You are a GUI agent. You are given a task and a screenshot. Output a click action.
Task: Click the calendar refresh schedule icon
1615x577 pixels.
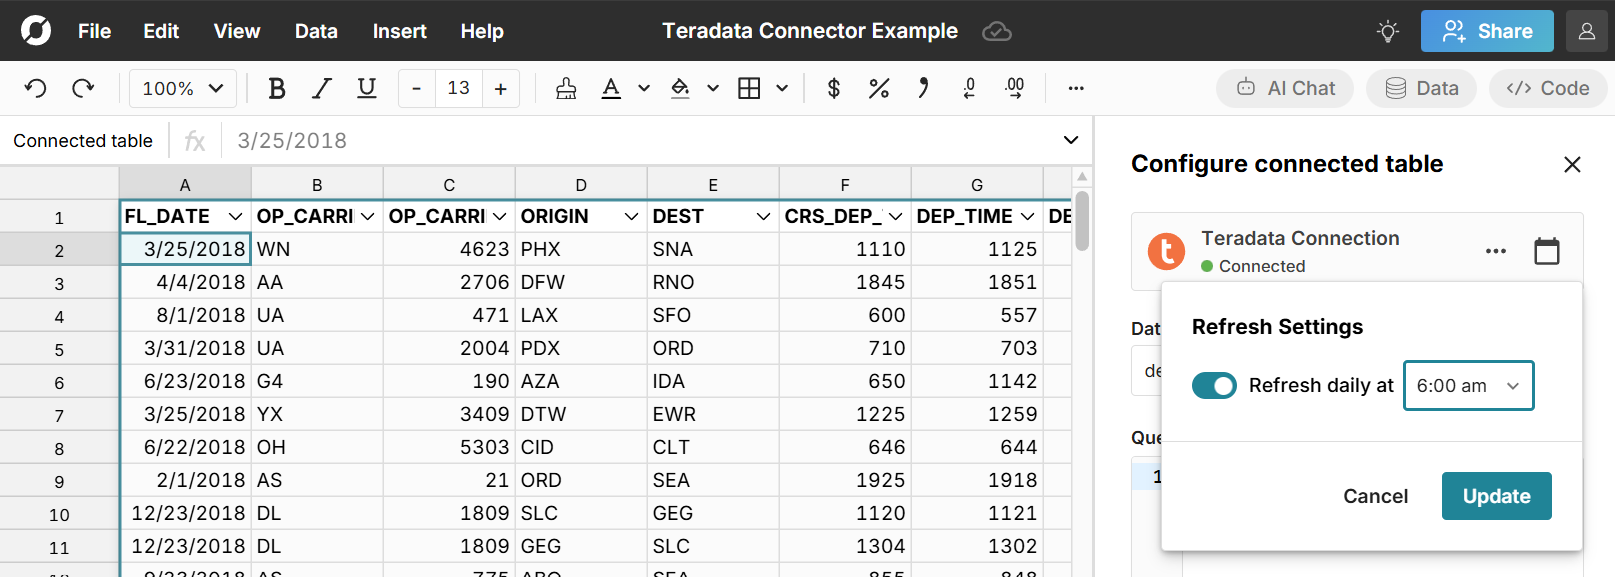point(1547,251)
